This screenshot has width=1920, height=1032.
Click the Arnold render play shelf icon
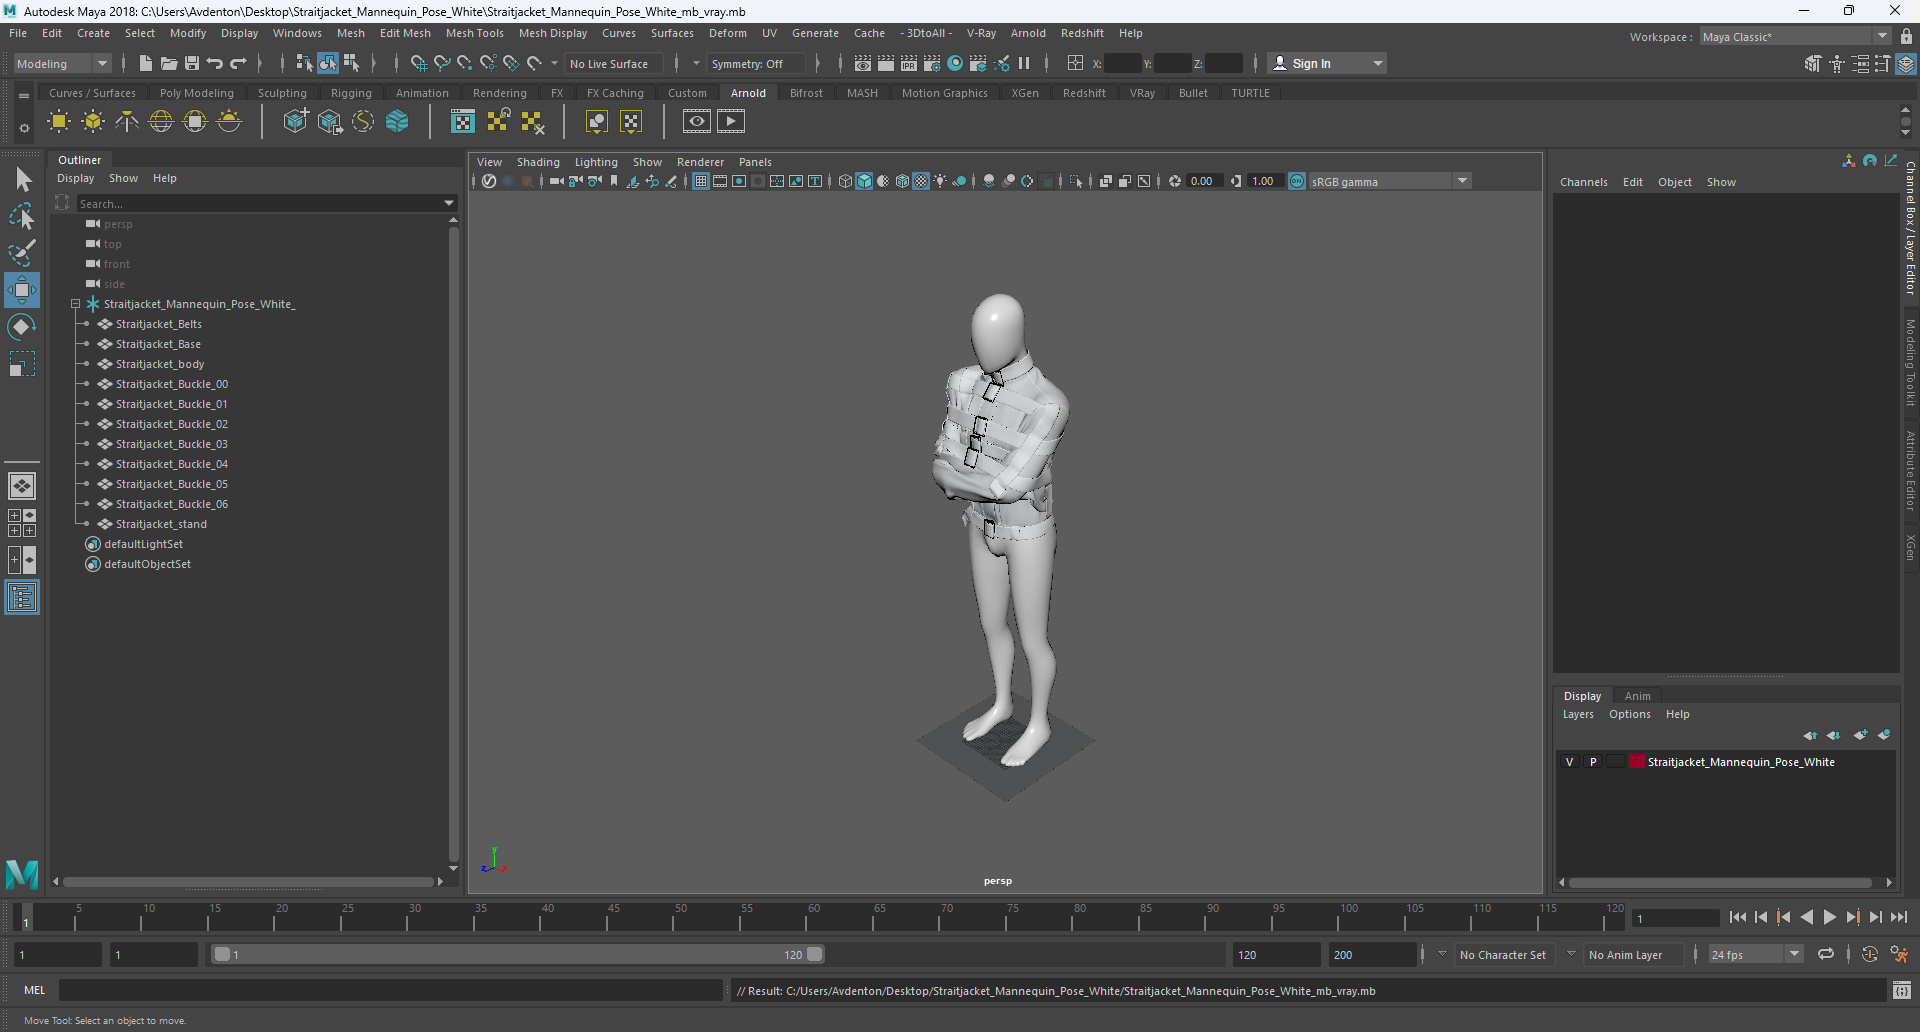[731, 122]
